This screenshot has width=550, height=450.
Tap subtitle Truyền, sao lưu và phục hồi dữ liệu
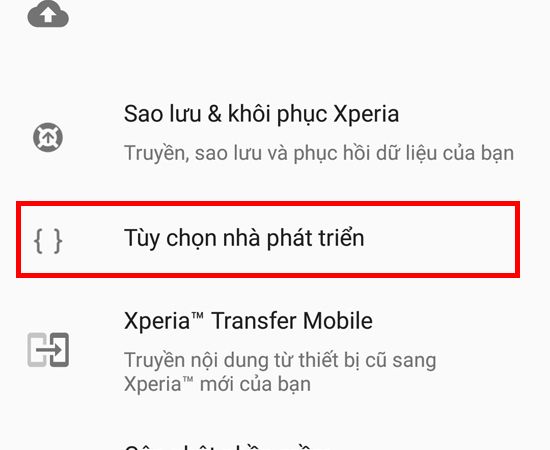(x=319, y=153)
